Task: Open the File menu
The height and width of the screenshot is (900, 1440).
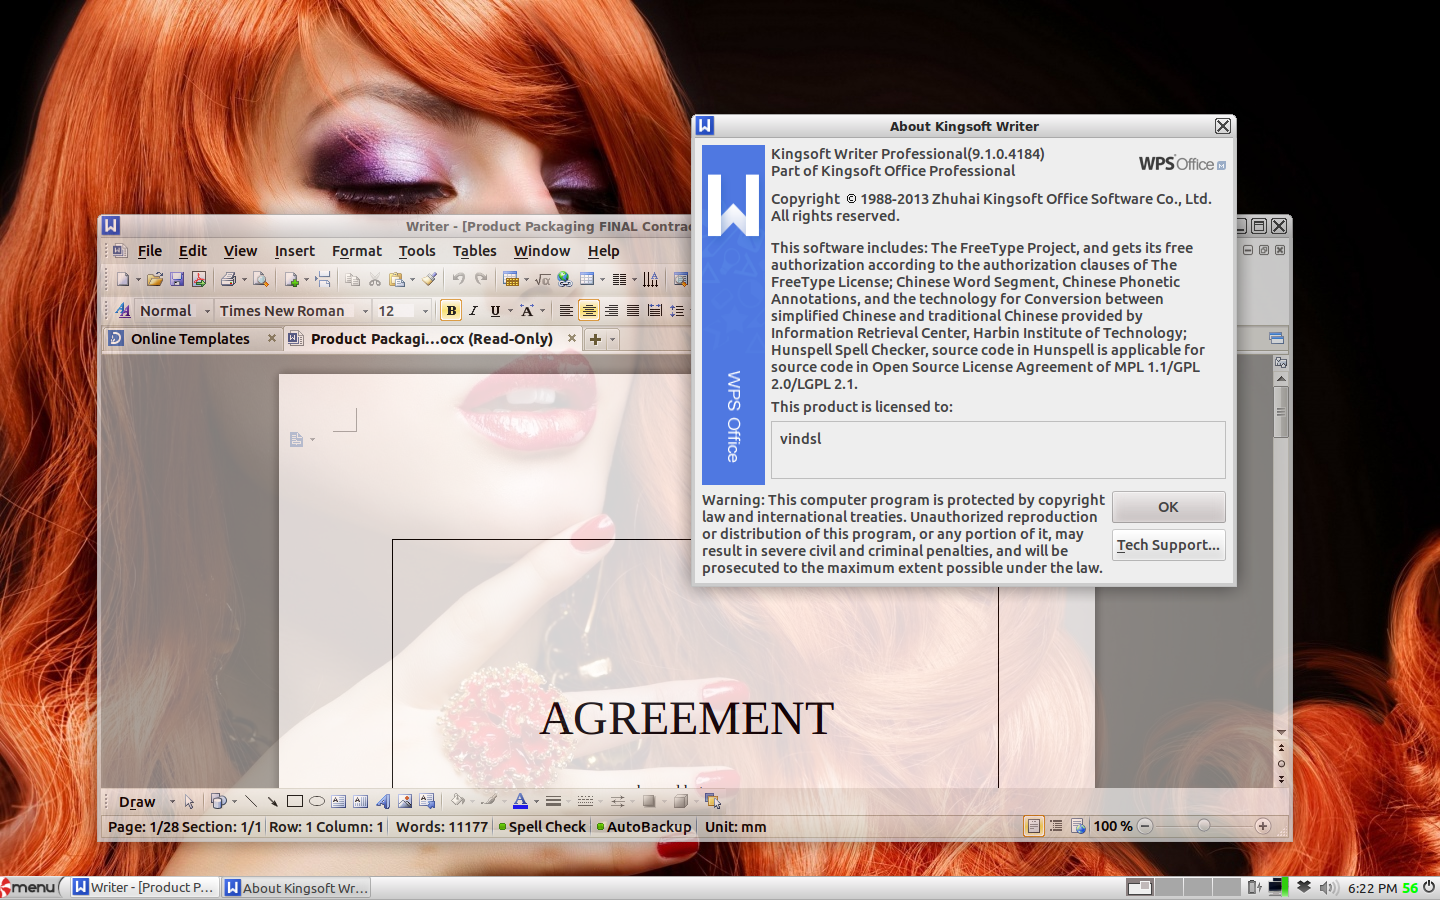Action: click(150, 251)
